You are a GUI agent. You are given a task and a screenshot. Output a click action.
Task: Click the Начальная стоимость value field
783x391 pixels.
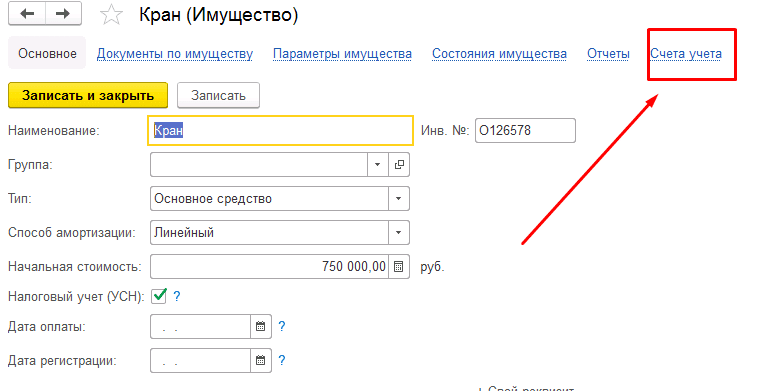[270, 267]
